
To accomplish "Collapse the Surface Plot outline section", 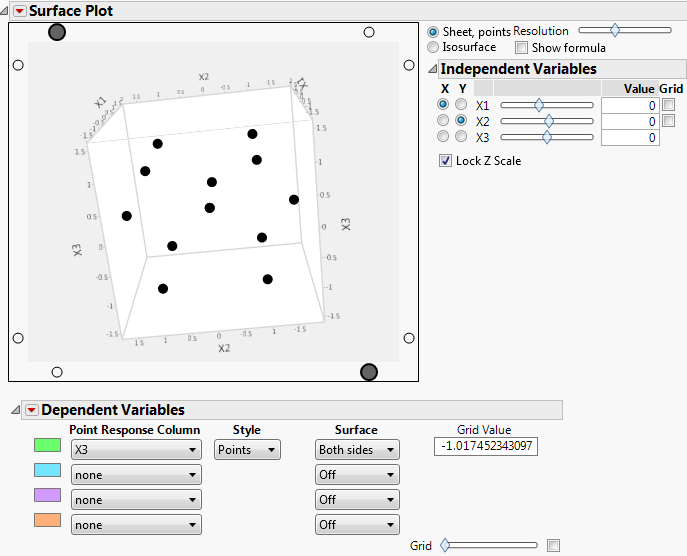I will [x=6, y=11].
